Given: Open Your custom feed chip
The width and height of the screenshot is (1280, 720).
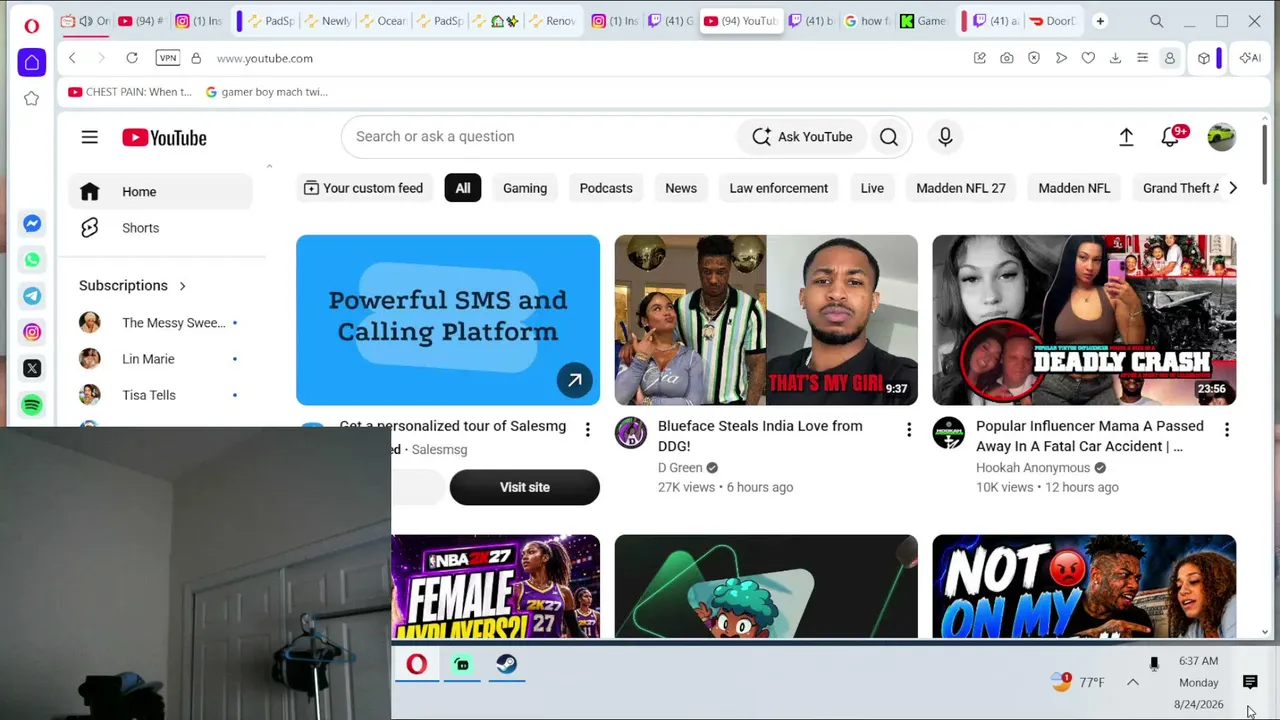Looking at the screenshot, I should (363, 188).
